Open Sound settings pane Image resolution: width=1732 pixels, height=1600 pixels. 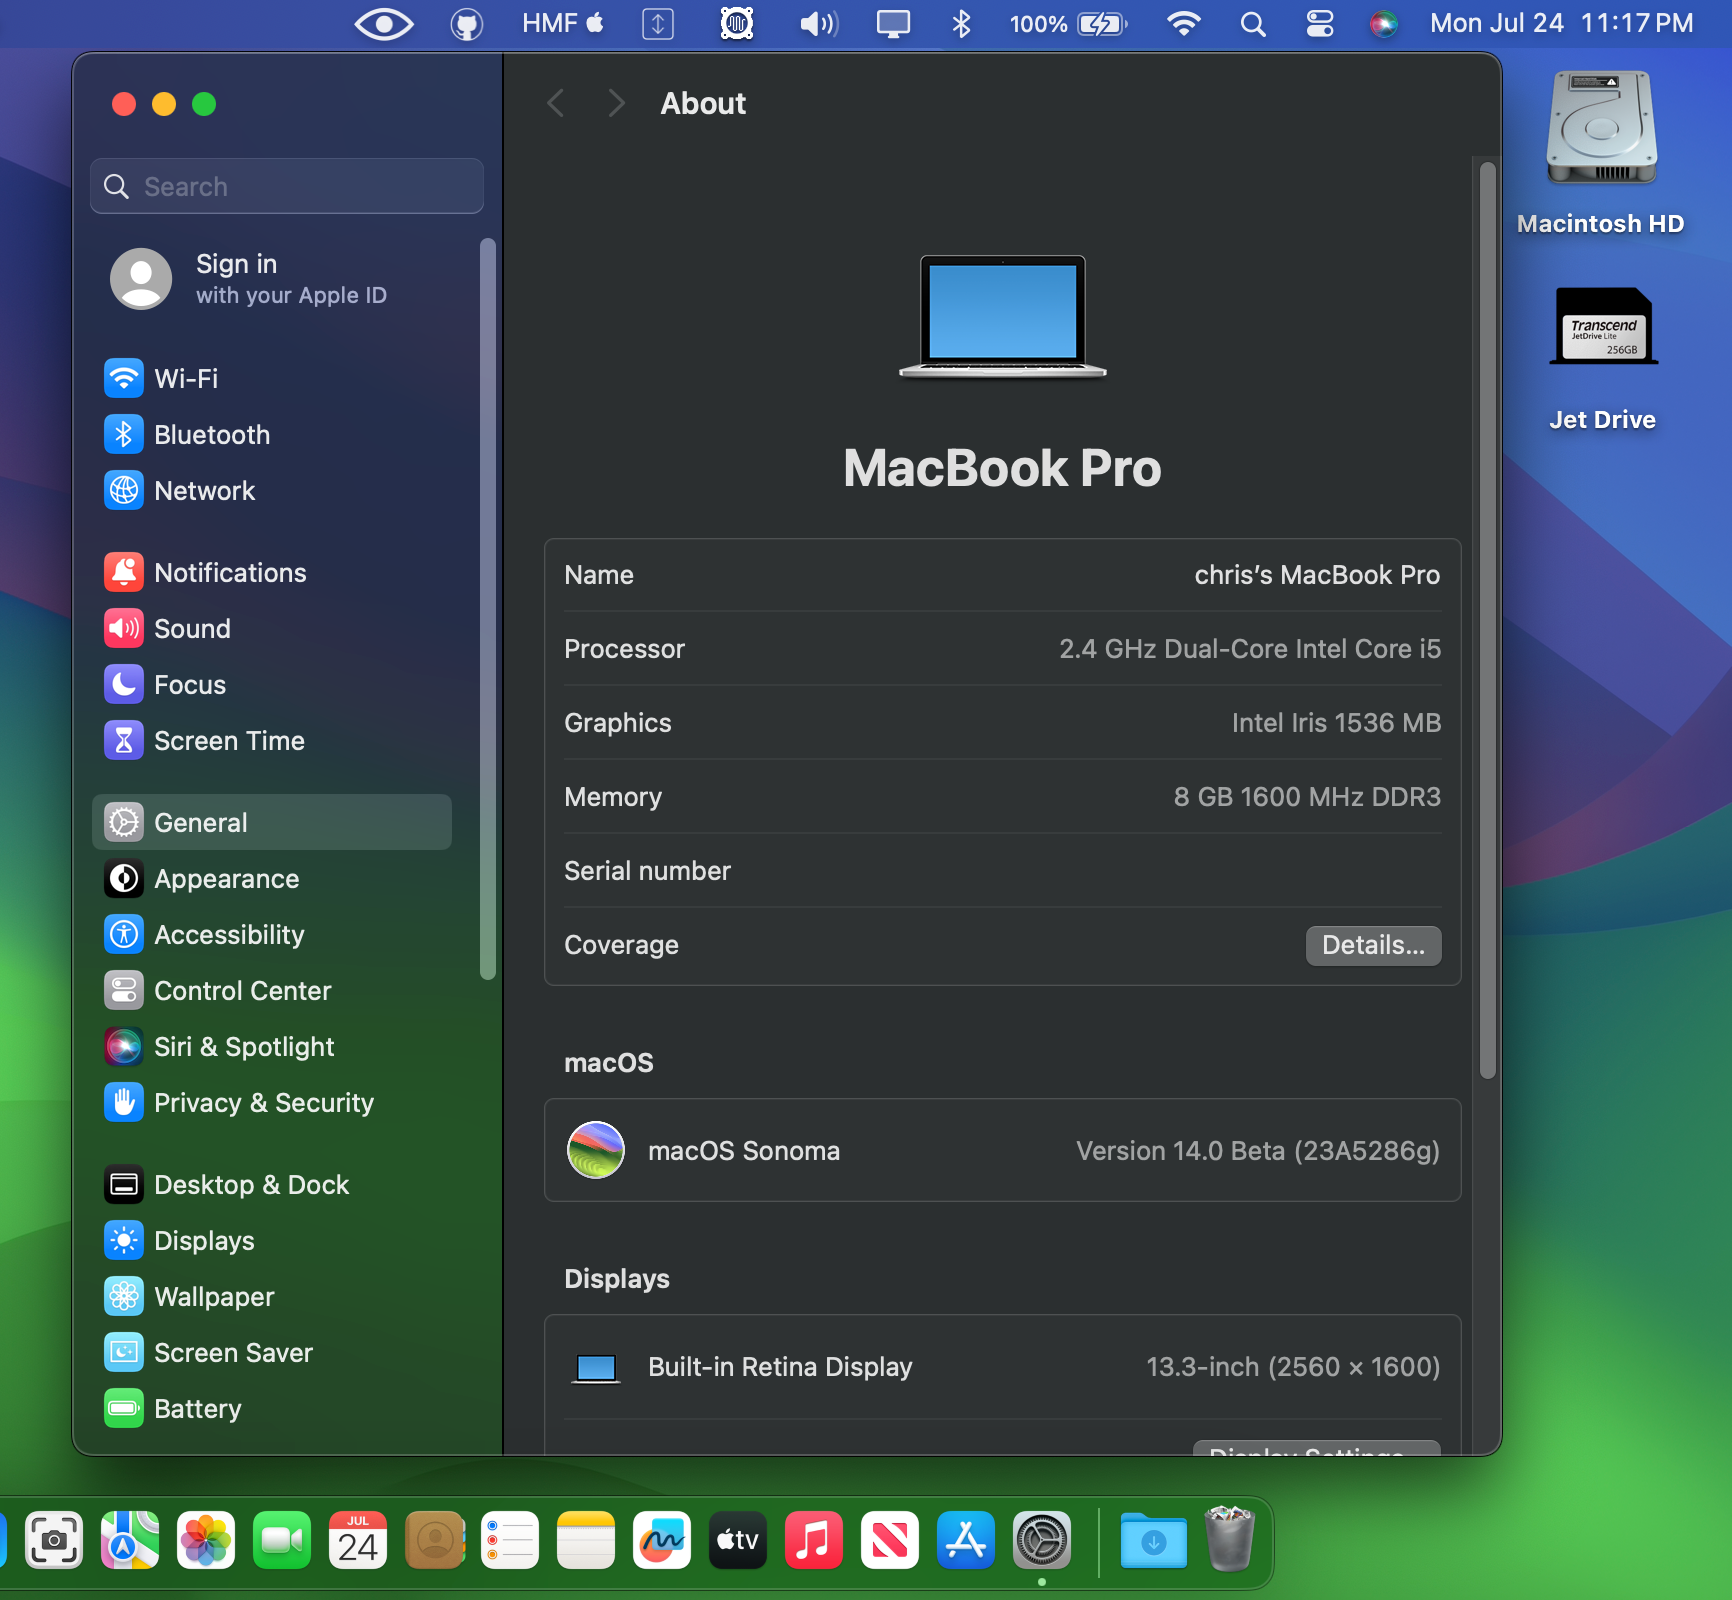click(271, 629)
